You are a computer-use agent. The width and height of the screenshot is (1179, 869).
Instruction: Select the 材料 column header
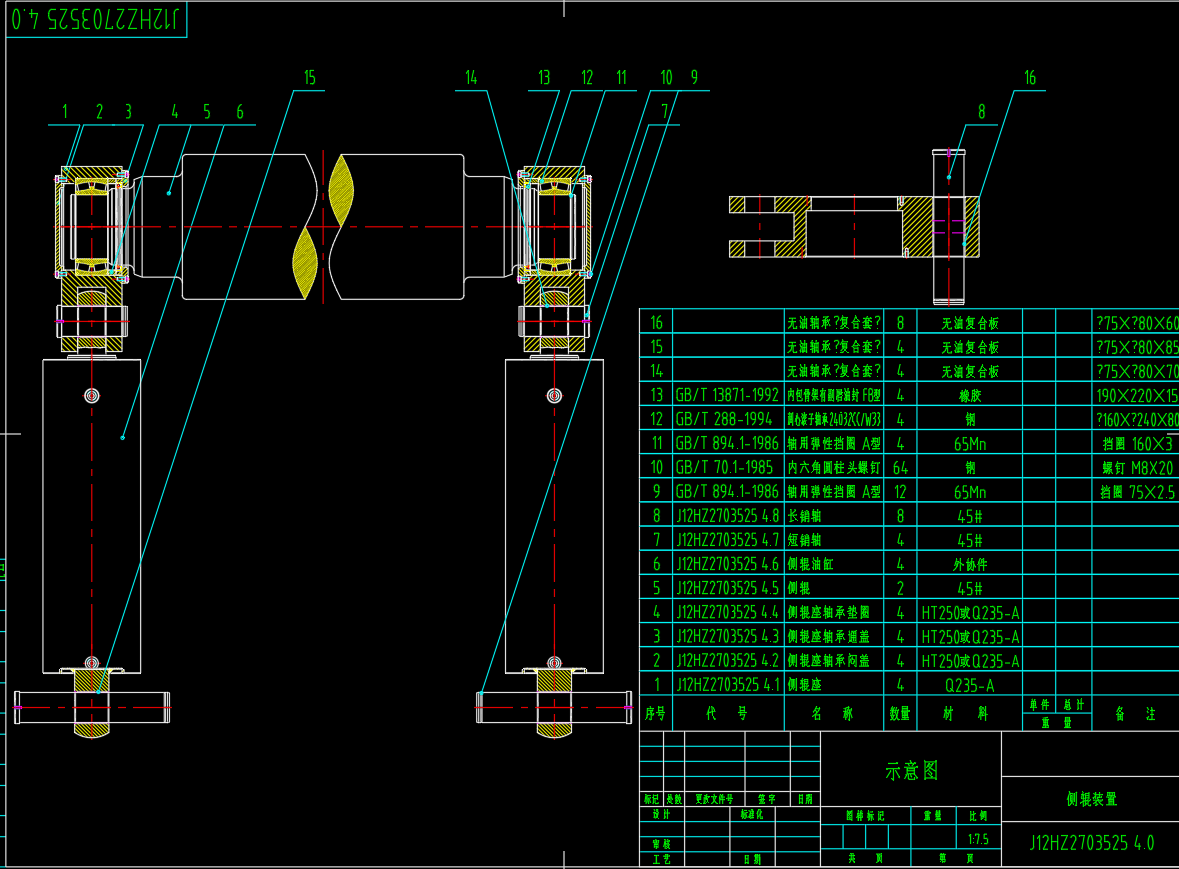coord(970,714)
